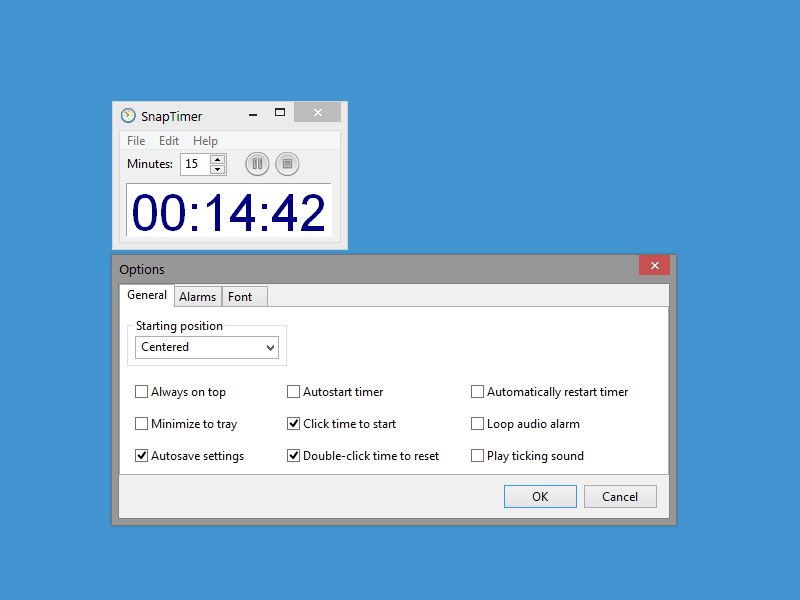Enable the Loop audio alarm option
The width and height of the screenshot is (800, 600).
click(x=477, y=424)
